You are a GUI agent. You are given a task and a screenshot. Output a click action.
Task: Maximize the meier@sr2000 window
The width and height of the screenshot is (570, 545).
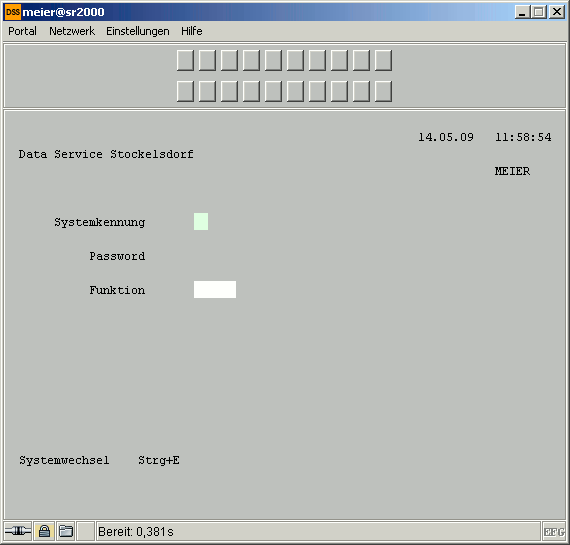point(539,12)
